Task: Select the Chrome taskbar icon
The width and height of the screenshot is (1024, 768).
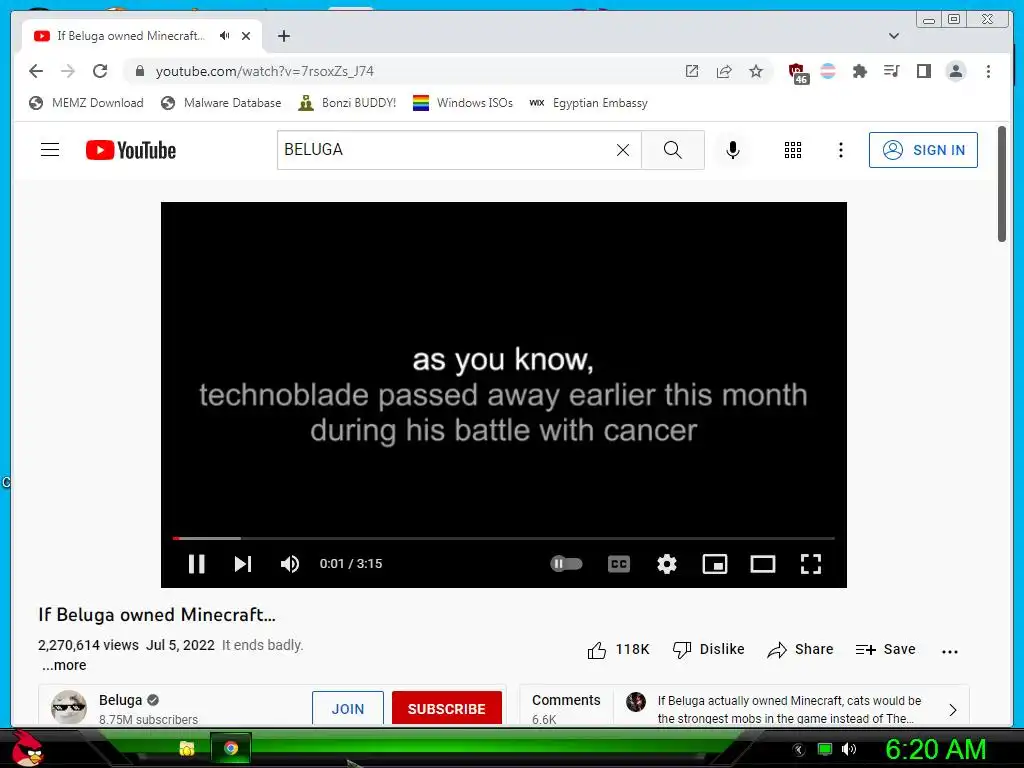Action: point(231,748)
